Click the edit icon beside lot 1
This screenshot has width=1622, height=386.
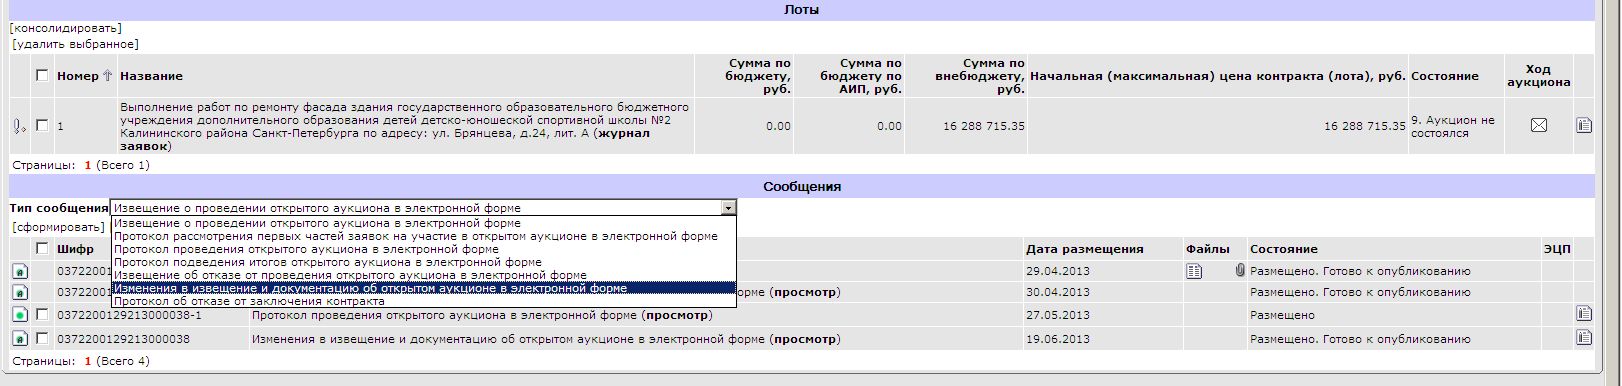tap(19, 126)
